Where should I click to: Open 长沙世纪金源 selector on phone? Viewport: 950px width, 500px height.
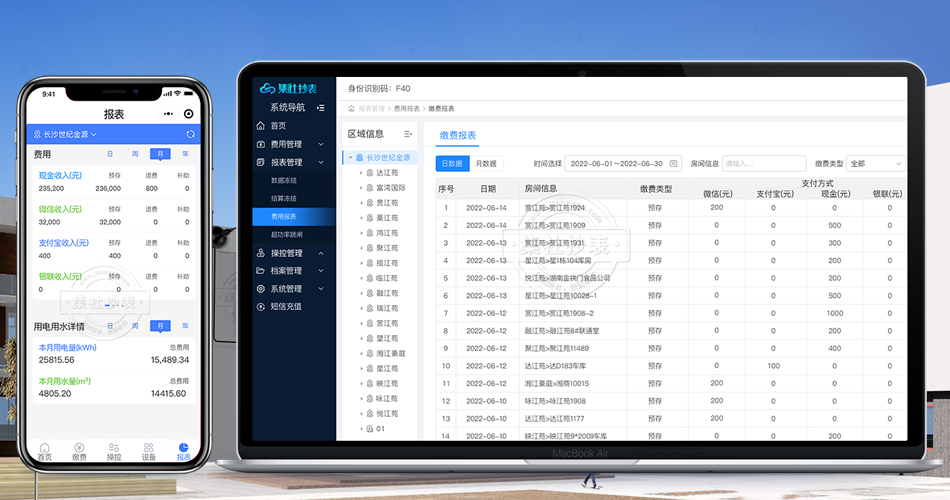(66, 134)
